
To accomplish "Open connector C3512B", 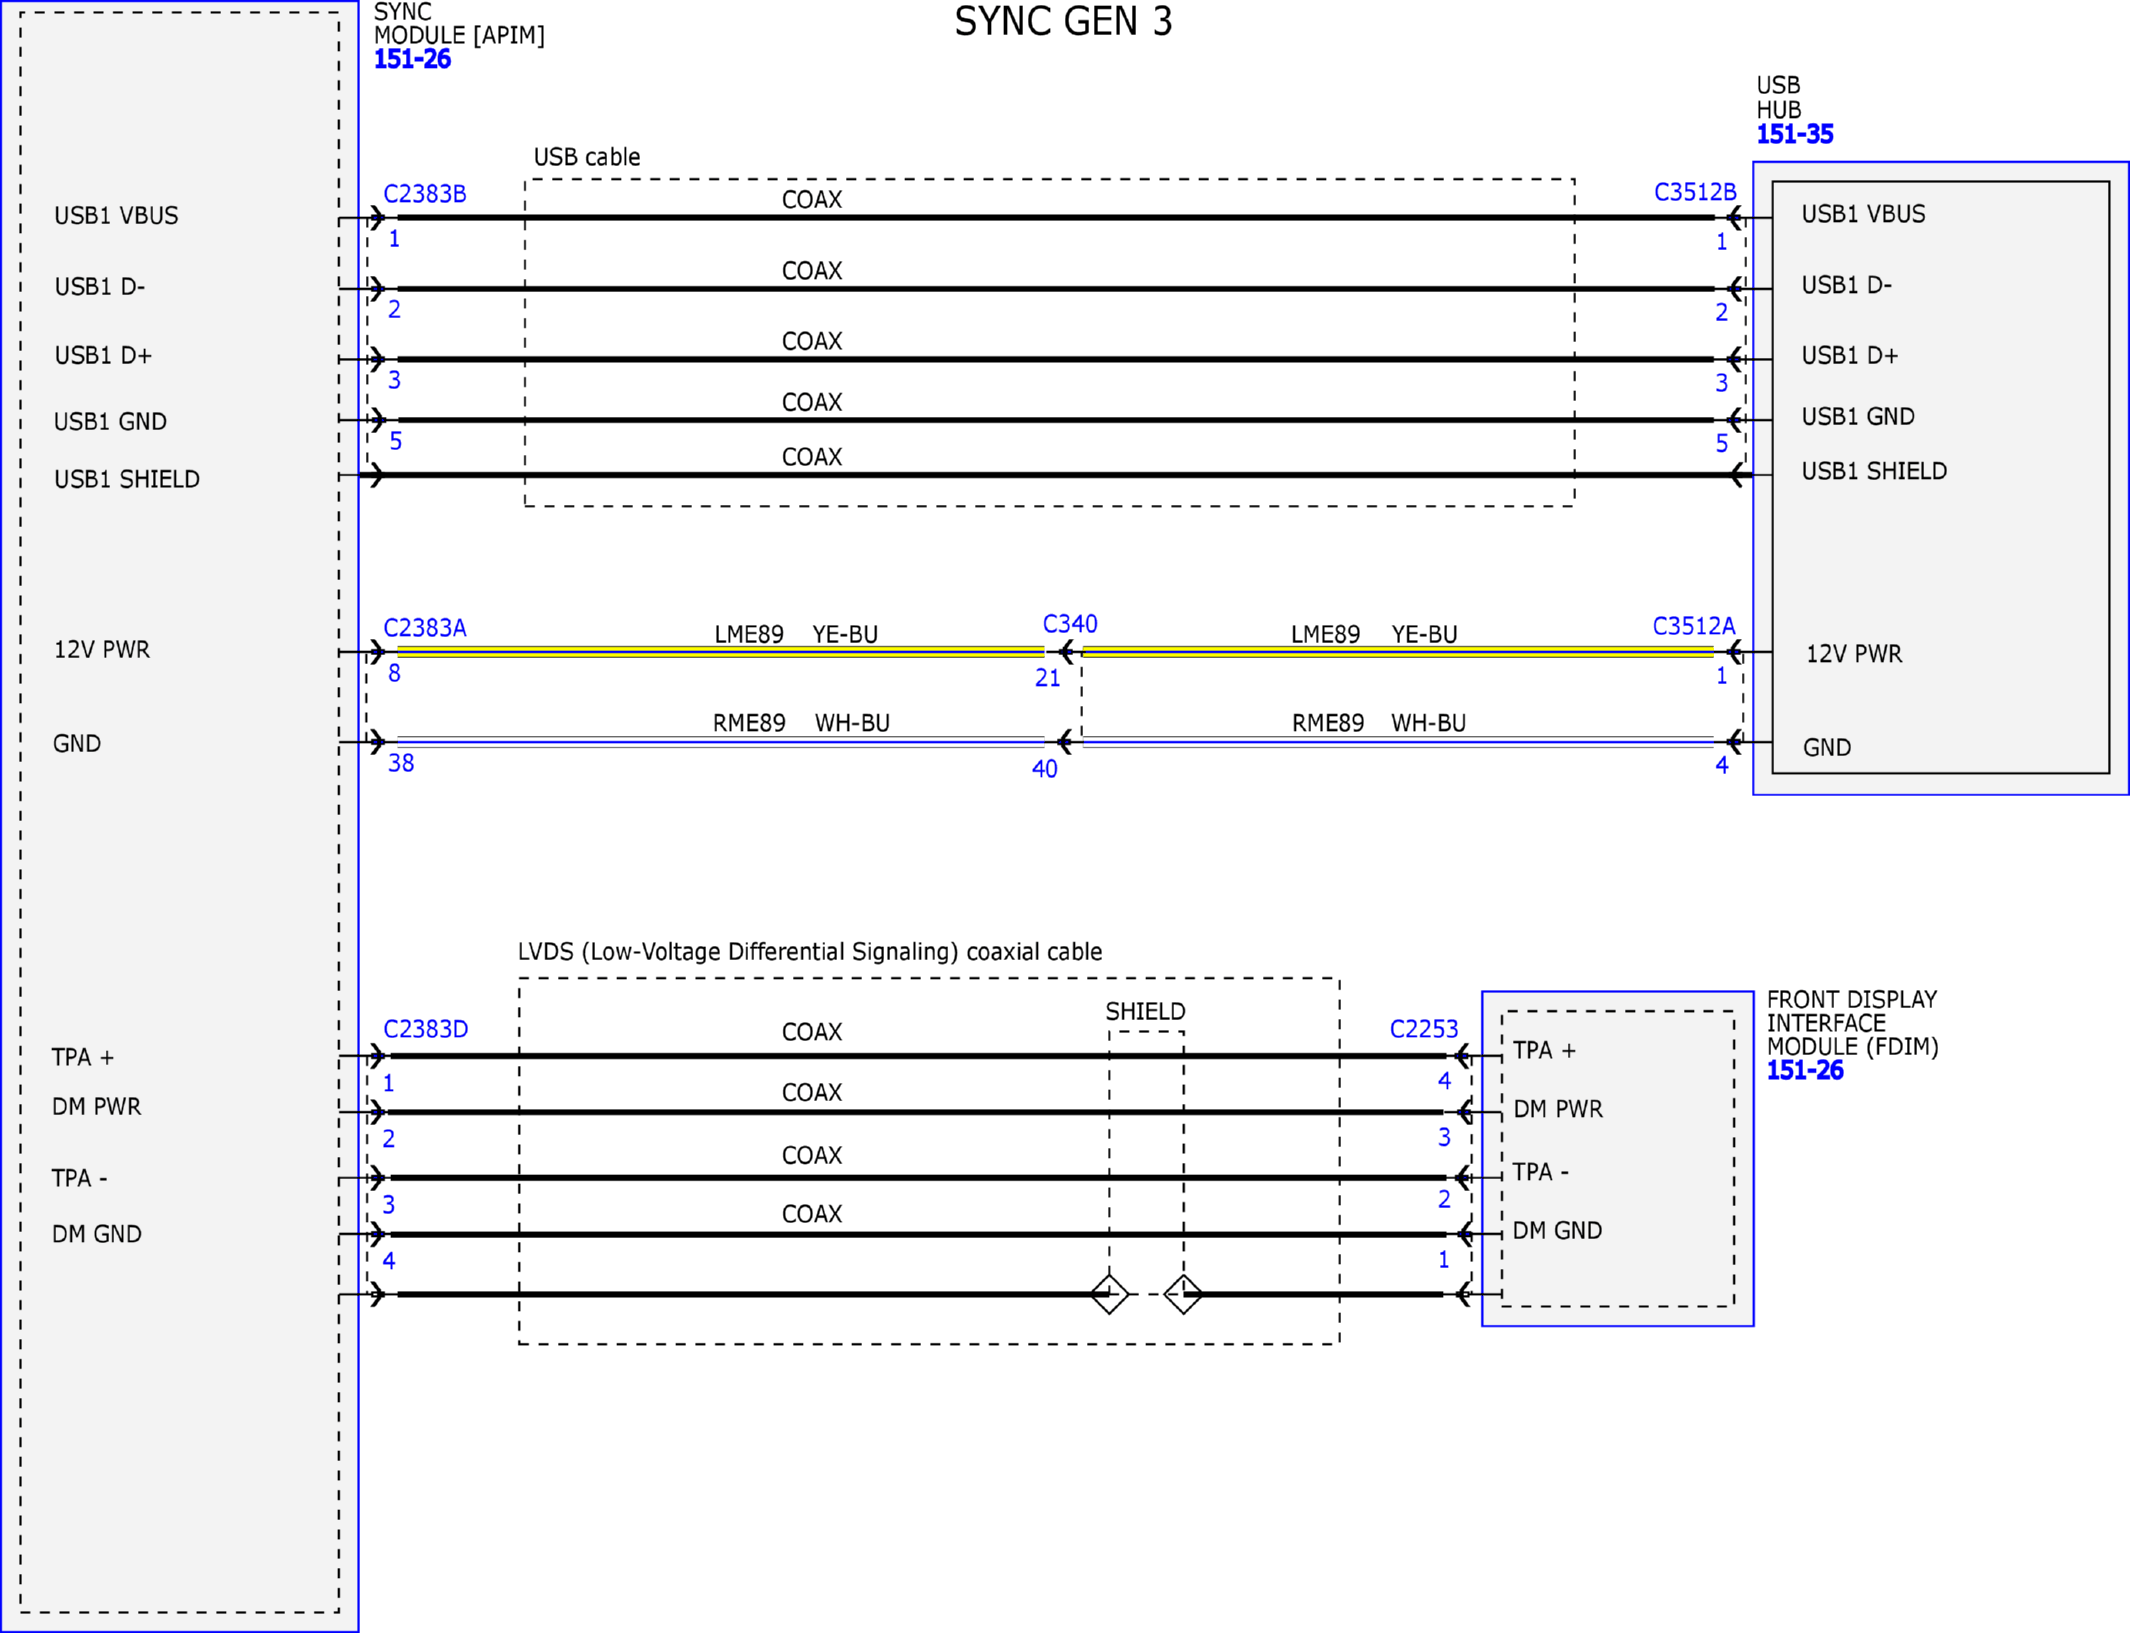I will (x=1695, y=192).
